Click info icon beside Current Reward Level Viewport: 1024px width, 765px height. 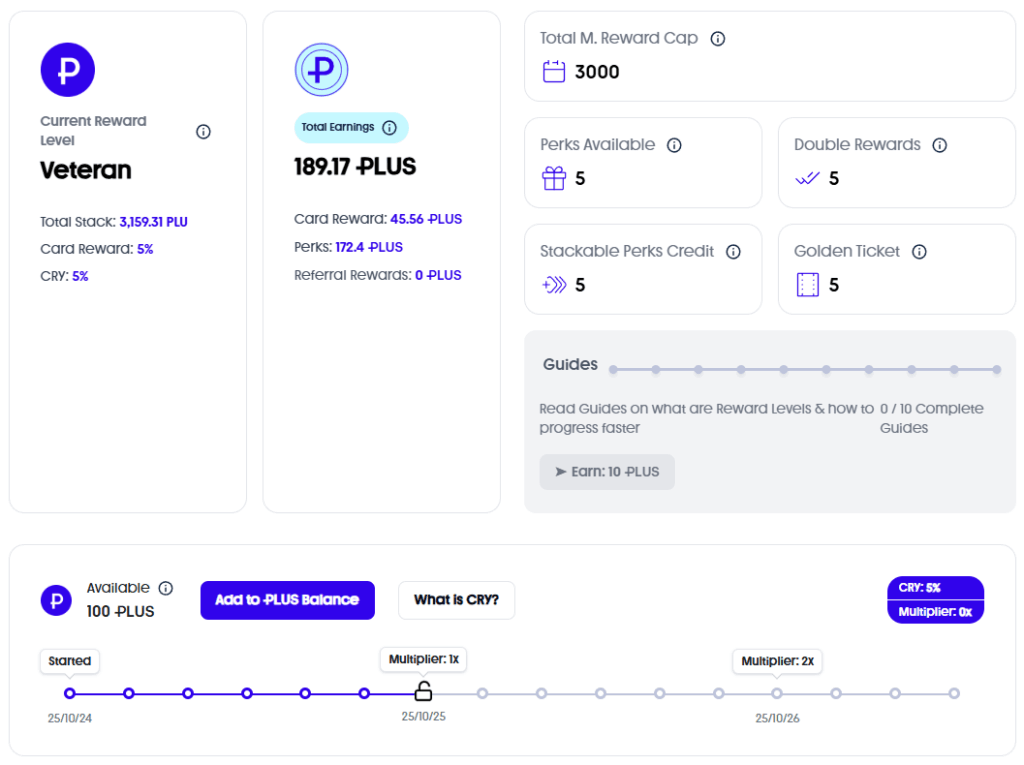(x=203, y=131)
